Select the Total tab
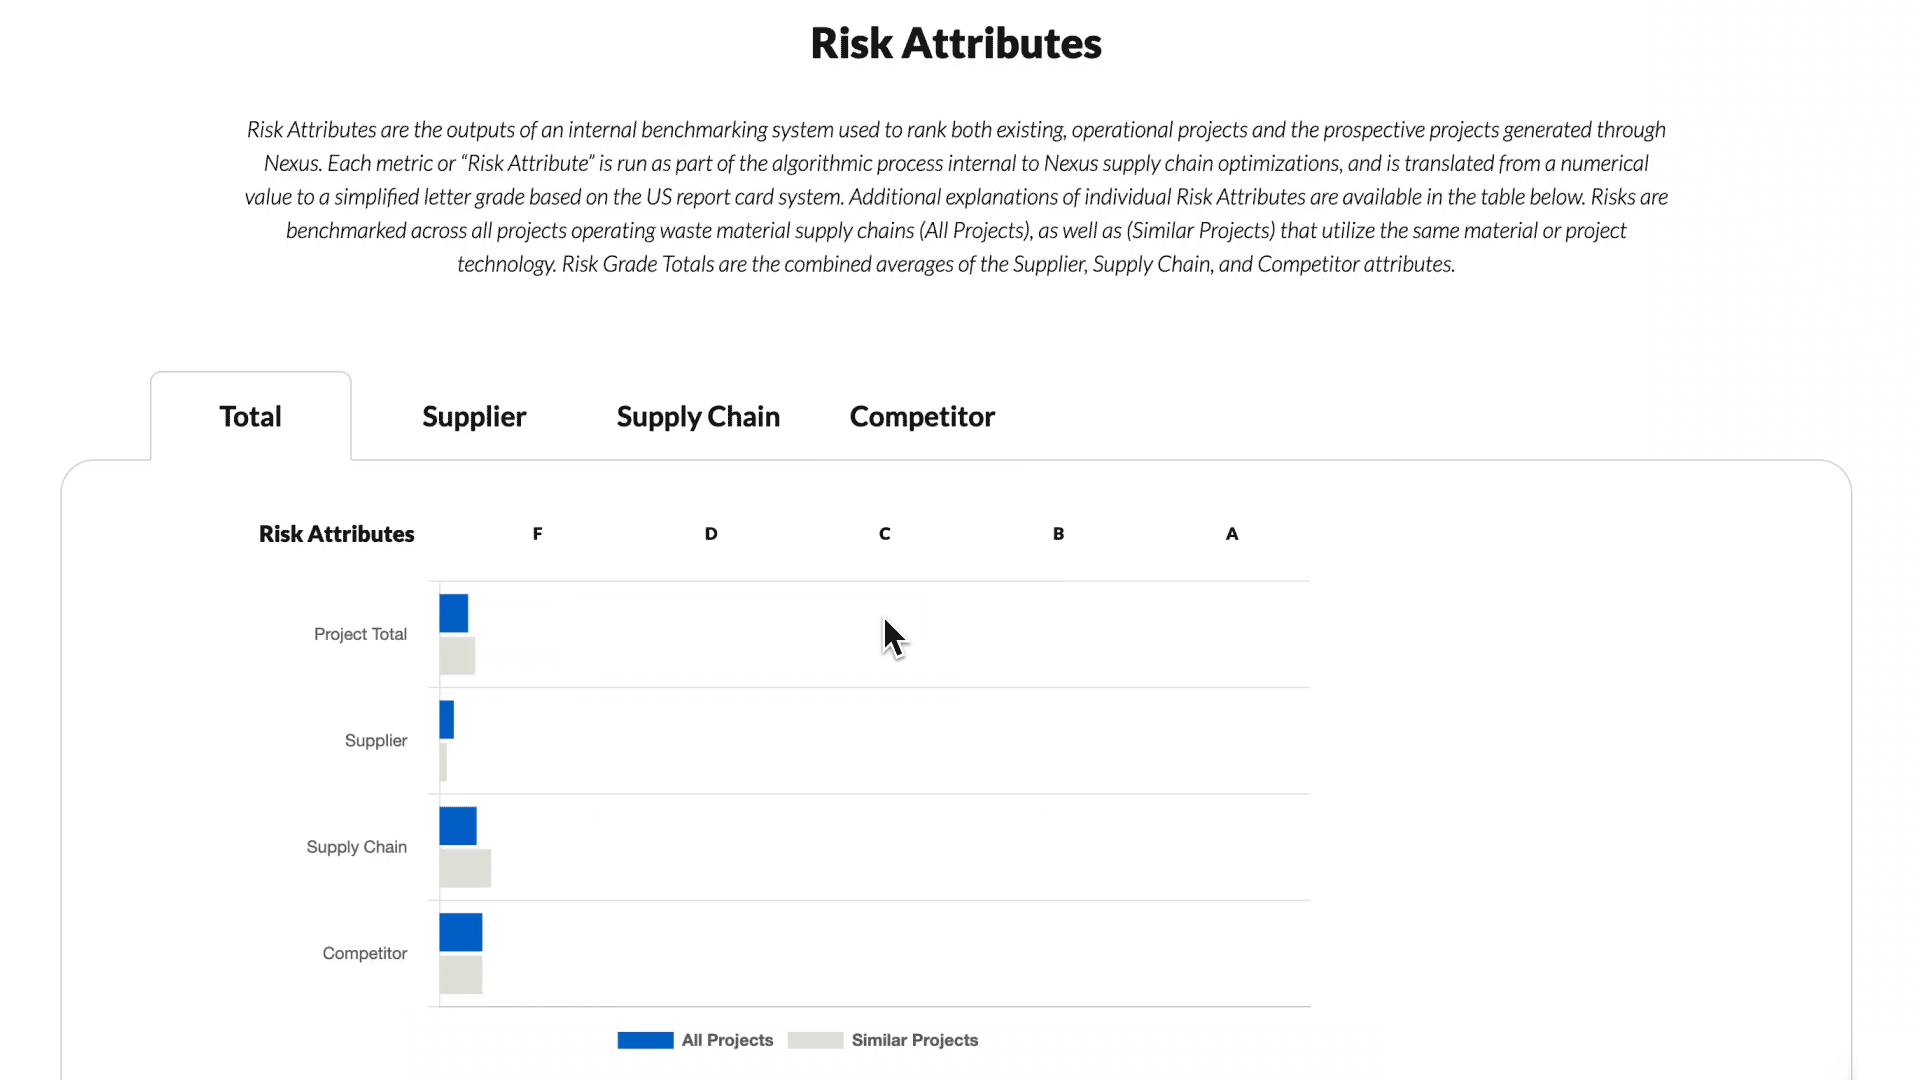The height and width of the screenshot is (1080, 1920). [x=250, y=416]
